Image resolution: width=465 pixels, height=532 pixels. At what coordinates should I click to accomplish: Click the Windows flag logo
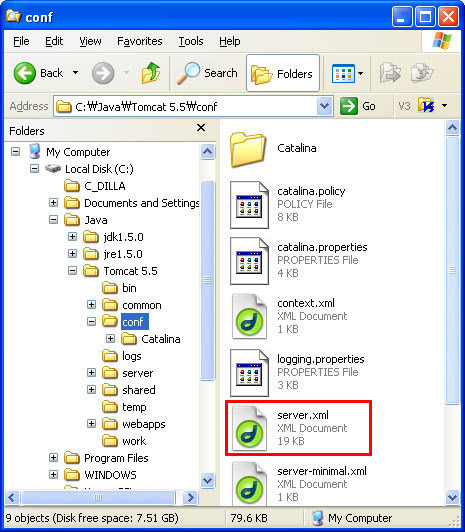[x=442, y=41]
